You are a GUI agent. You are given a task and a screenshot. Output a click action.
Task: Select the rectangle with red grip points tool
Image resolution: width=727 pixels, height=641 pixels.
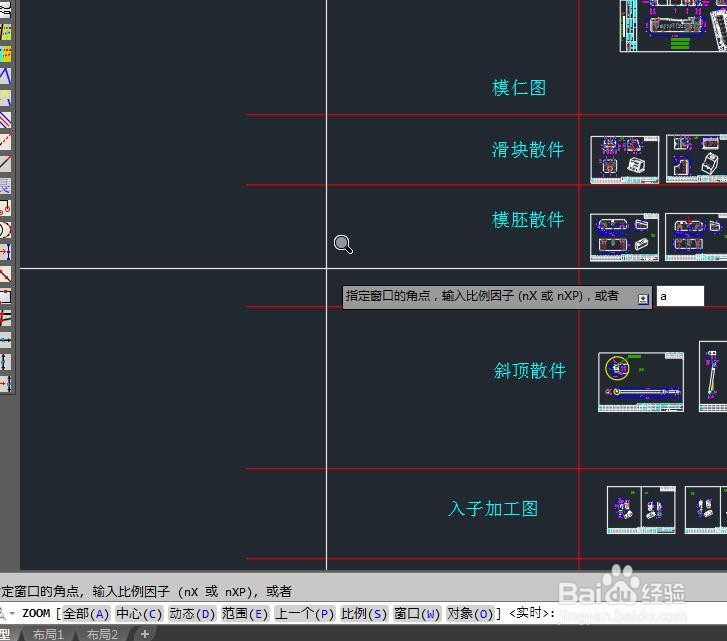(5, 296)
